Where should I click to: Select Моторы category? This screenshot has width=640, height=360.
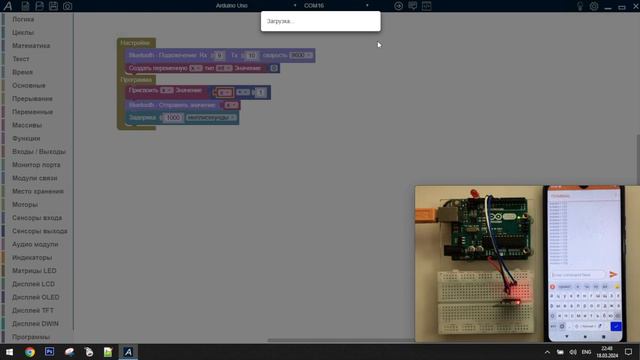point(25,204)
